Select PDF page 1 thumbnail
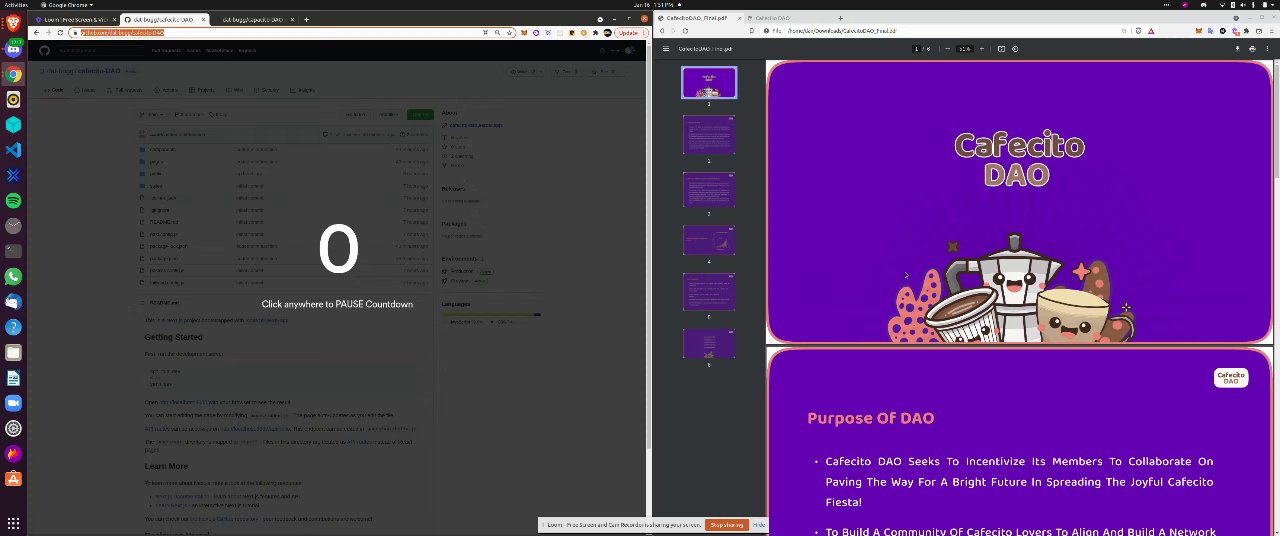This screenshot has height=536, width=1280. pyautogui.click(x=709, y=82)
